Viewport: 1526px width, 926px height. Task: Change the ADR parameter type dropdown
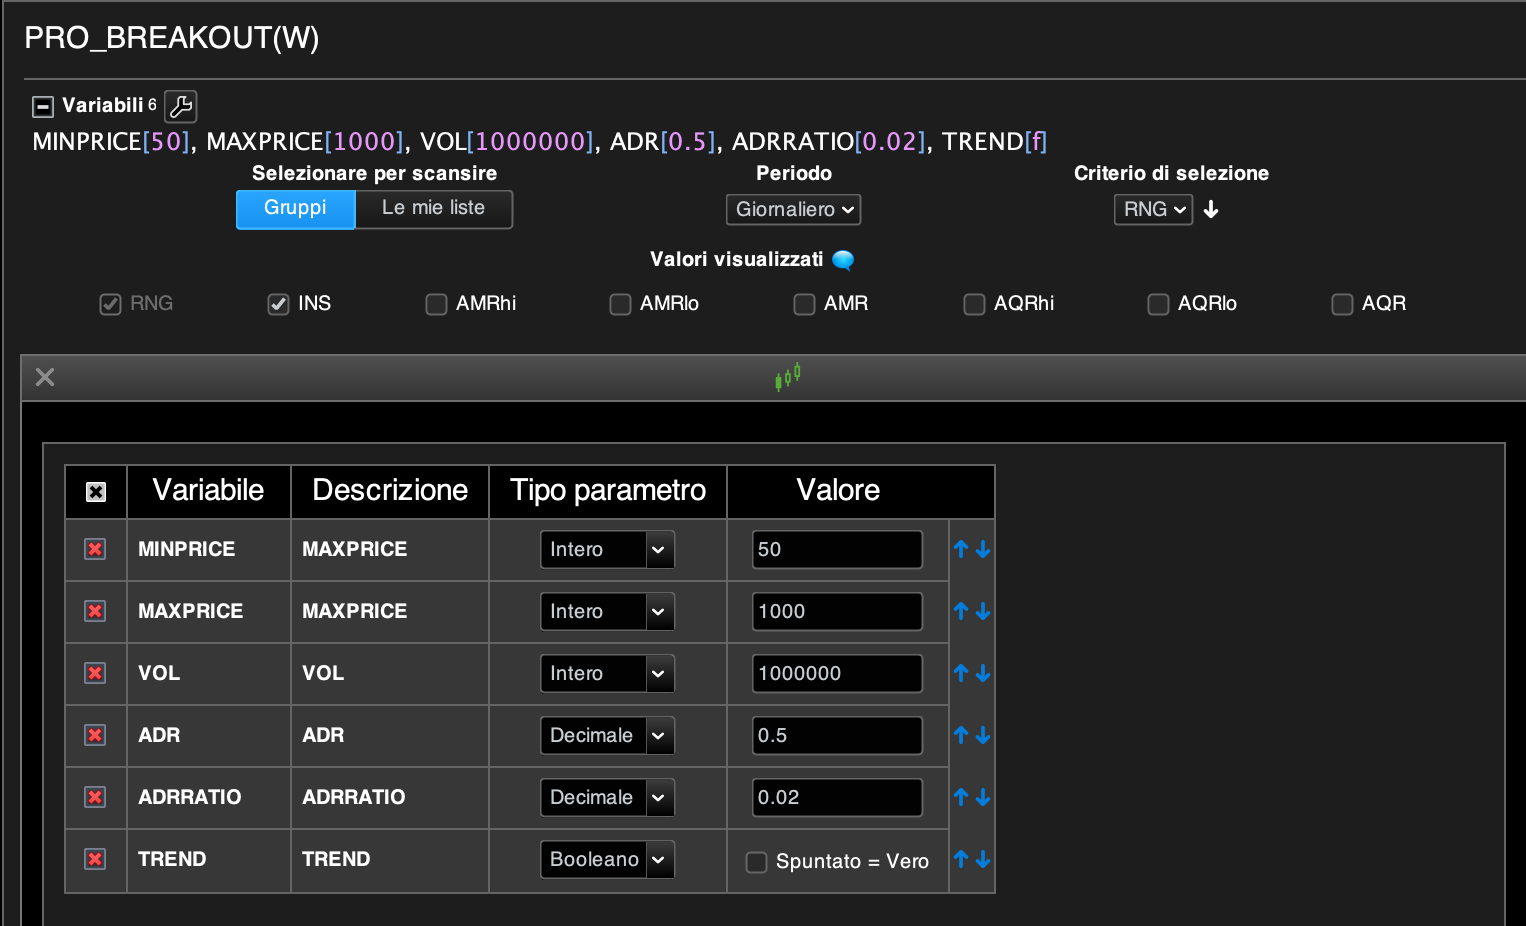(607, 735)
